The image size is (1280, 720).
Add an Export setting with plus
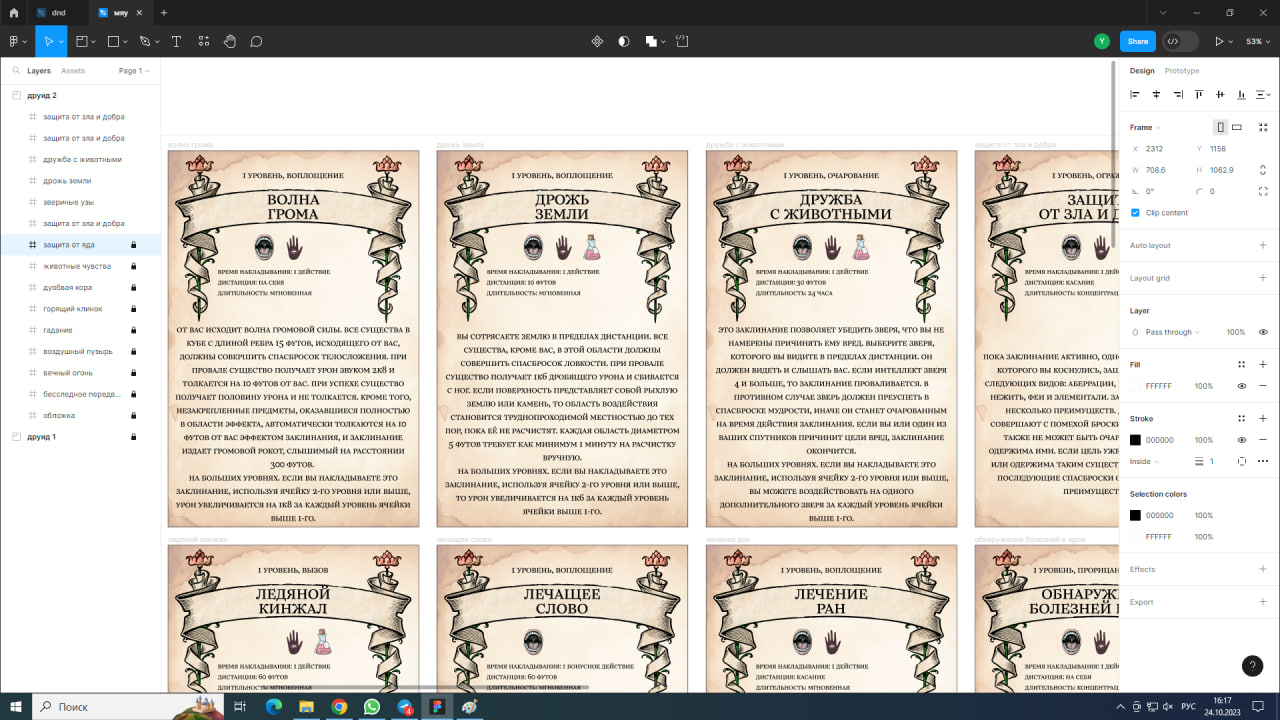(x=1263, y=602)
